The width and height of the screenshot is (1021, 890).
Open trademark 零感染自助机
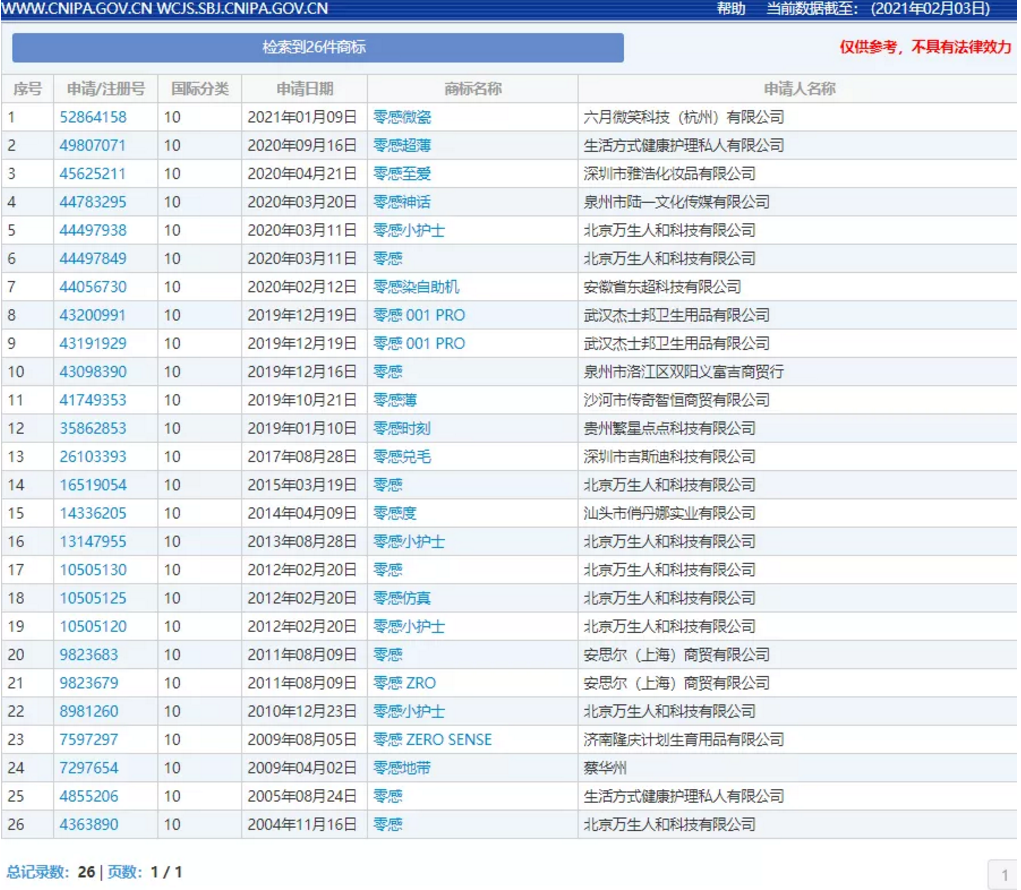pyautogui.click(x=416, y=287)
